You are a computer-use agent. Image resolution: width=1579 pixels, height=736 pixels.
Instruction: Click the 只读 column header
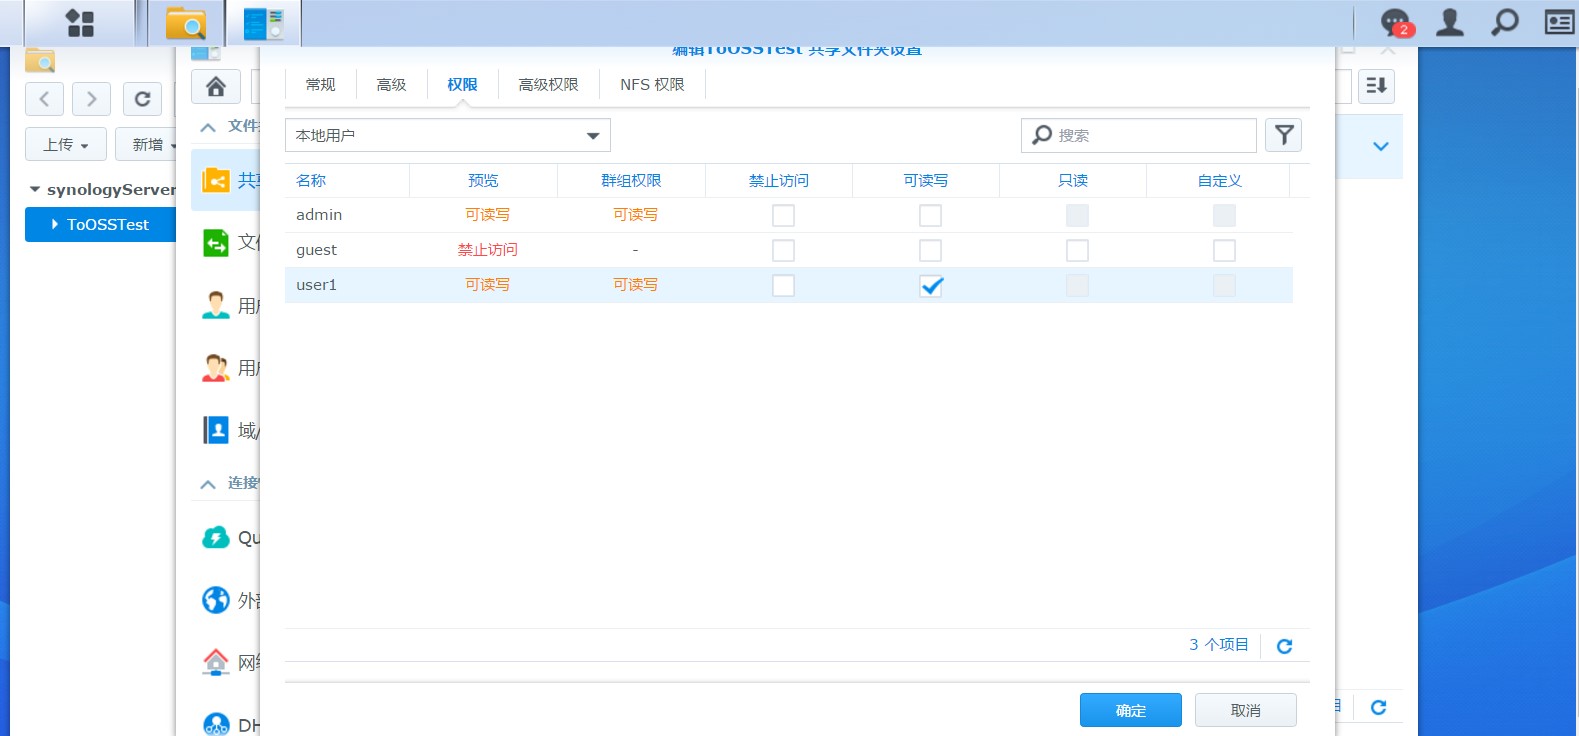coord(1073,181)
